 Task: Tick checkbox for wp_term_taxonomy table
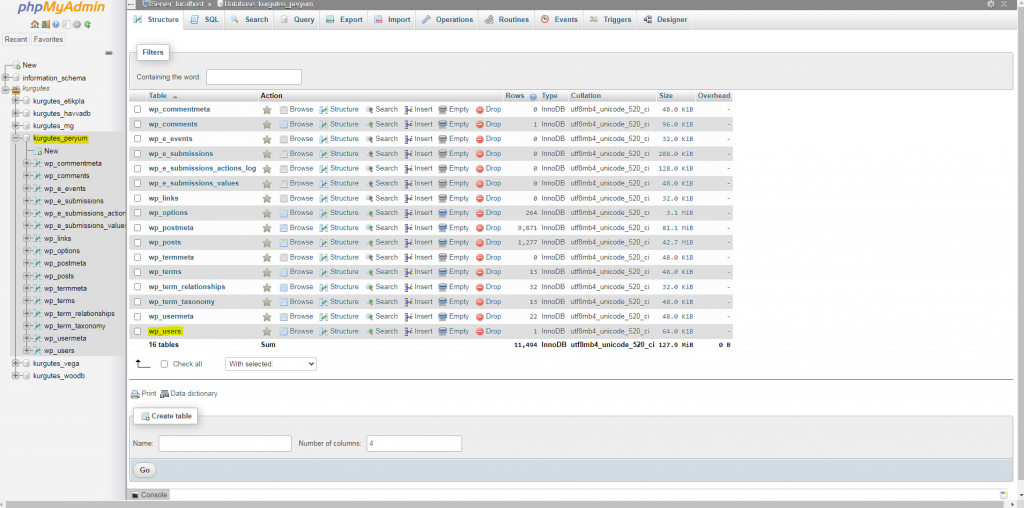click(x=137, y=302)
